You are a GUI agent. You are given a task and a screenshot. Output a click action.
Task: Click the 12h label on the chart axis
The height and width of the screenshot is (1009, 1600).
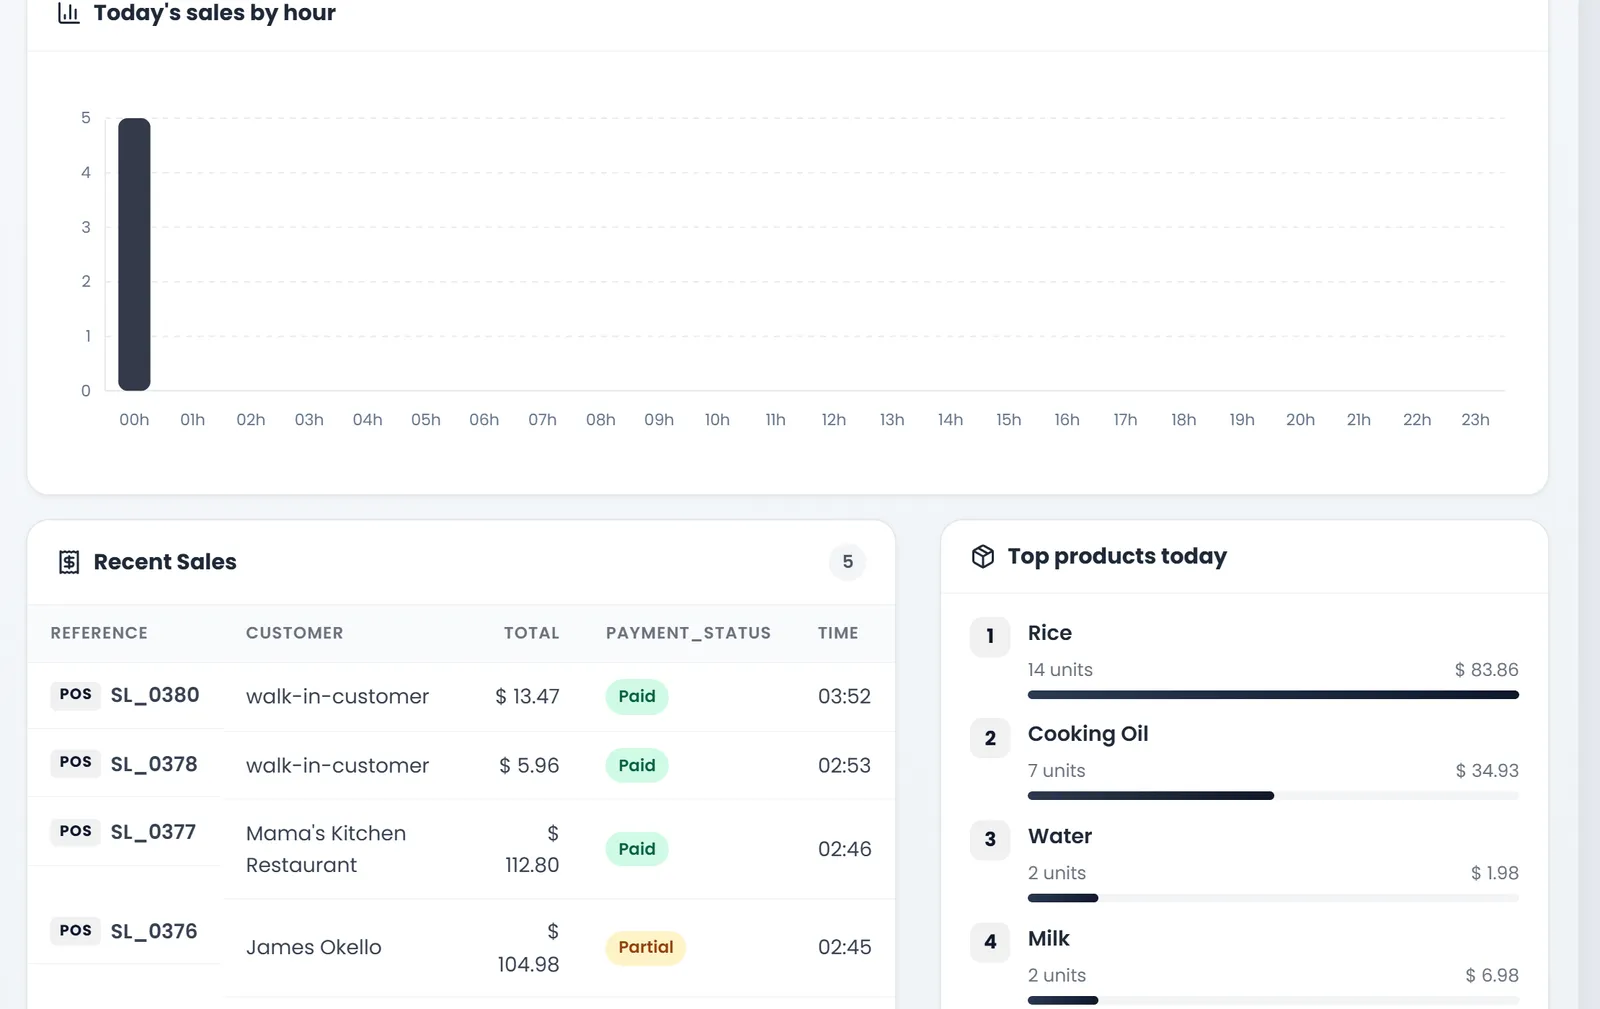[x=834, y=420]
